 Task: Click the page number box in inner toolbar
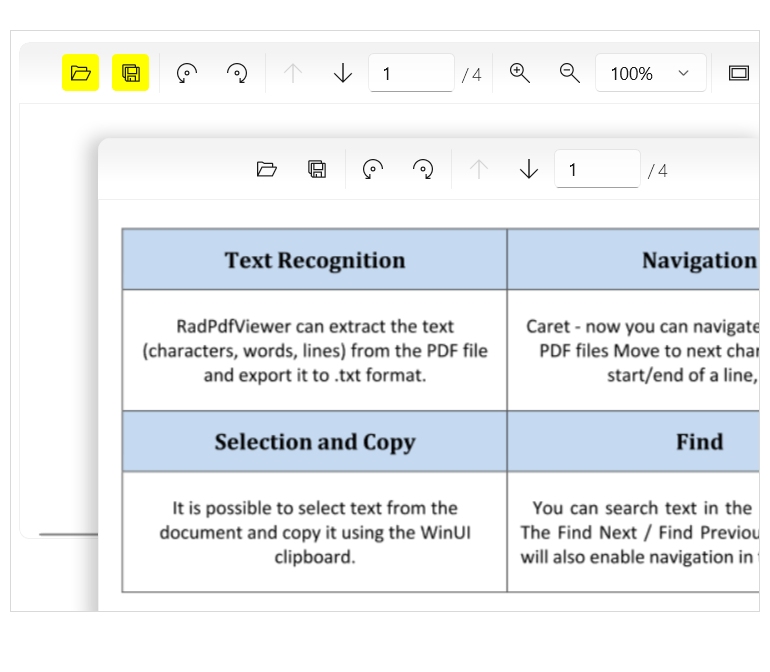coord(597,169)
